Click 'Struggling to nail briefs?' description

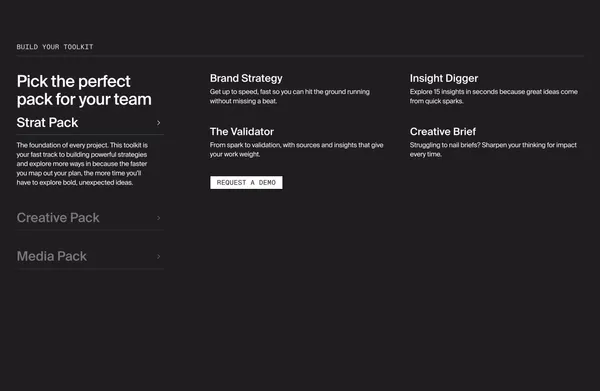493,150
